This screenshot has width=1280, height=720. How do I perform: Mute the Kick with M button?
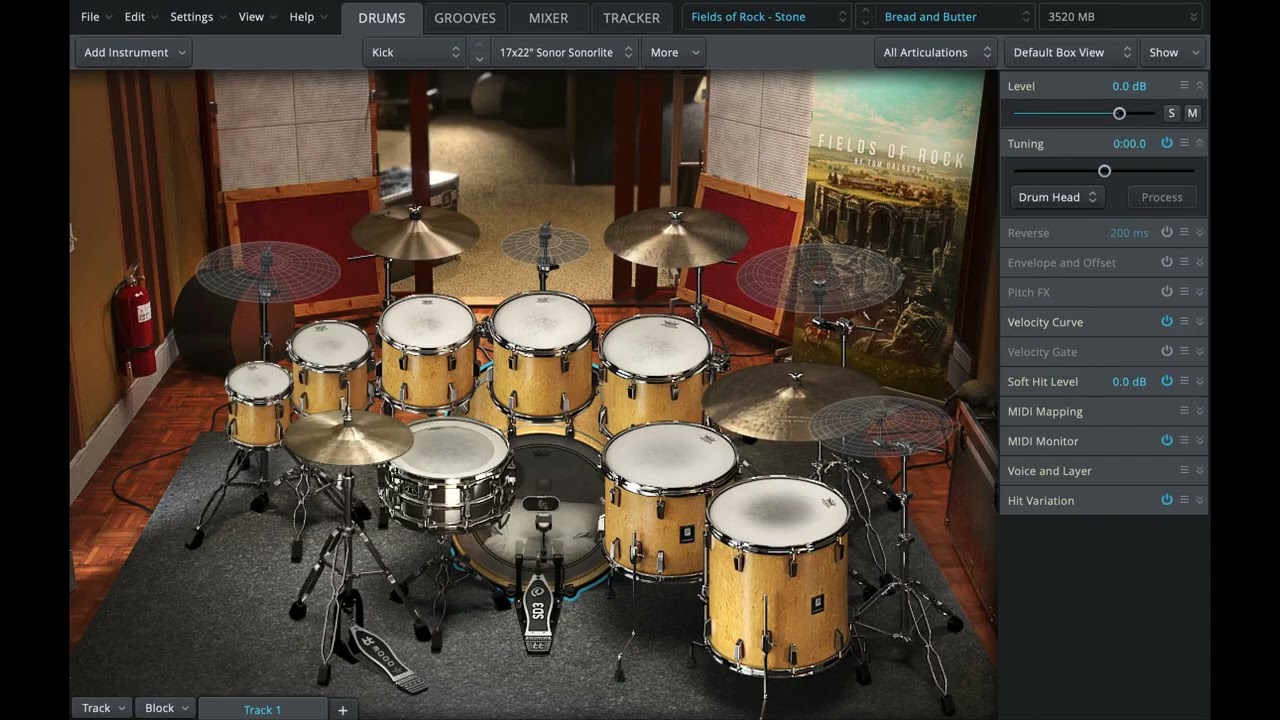pyautogui.click(x=1192, y=113)
